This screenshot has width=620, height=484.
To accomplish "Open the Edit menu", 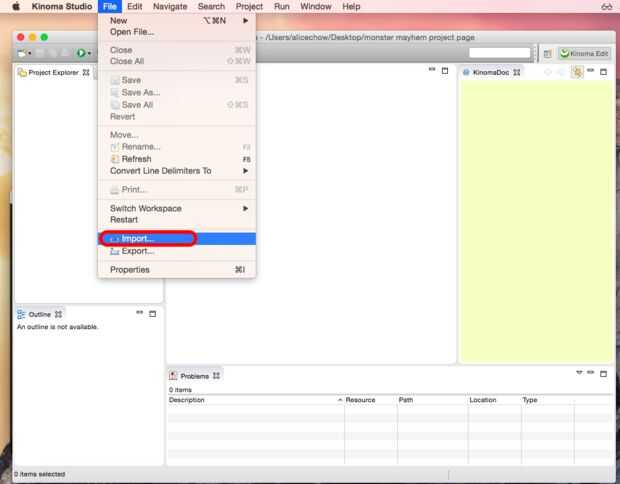I will click(134, 6).
